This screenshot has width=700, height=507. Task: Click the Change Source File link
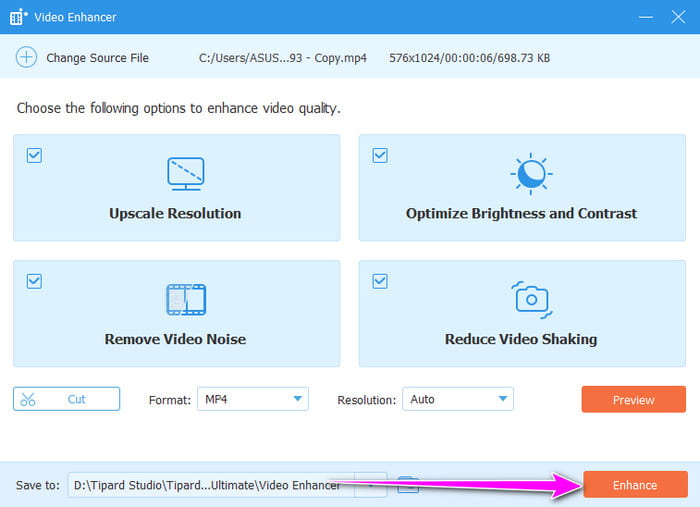(97, 58)
